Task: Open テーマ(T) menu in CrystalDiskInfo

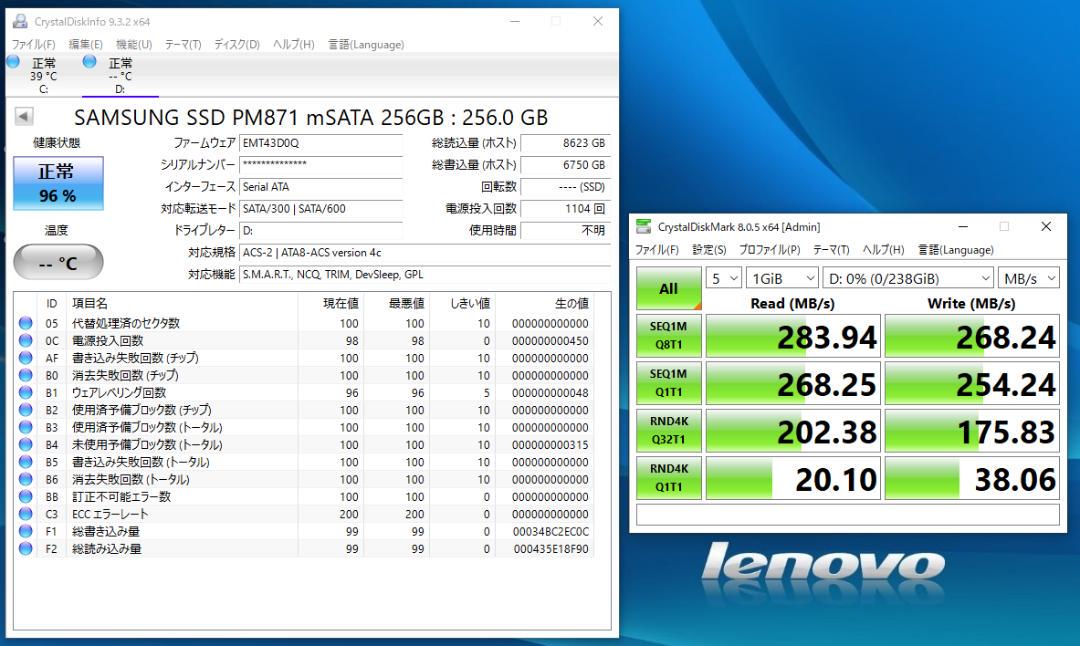Action: click(183, 45)
